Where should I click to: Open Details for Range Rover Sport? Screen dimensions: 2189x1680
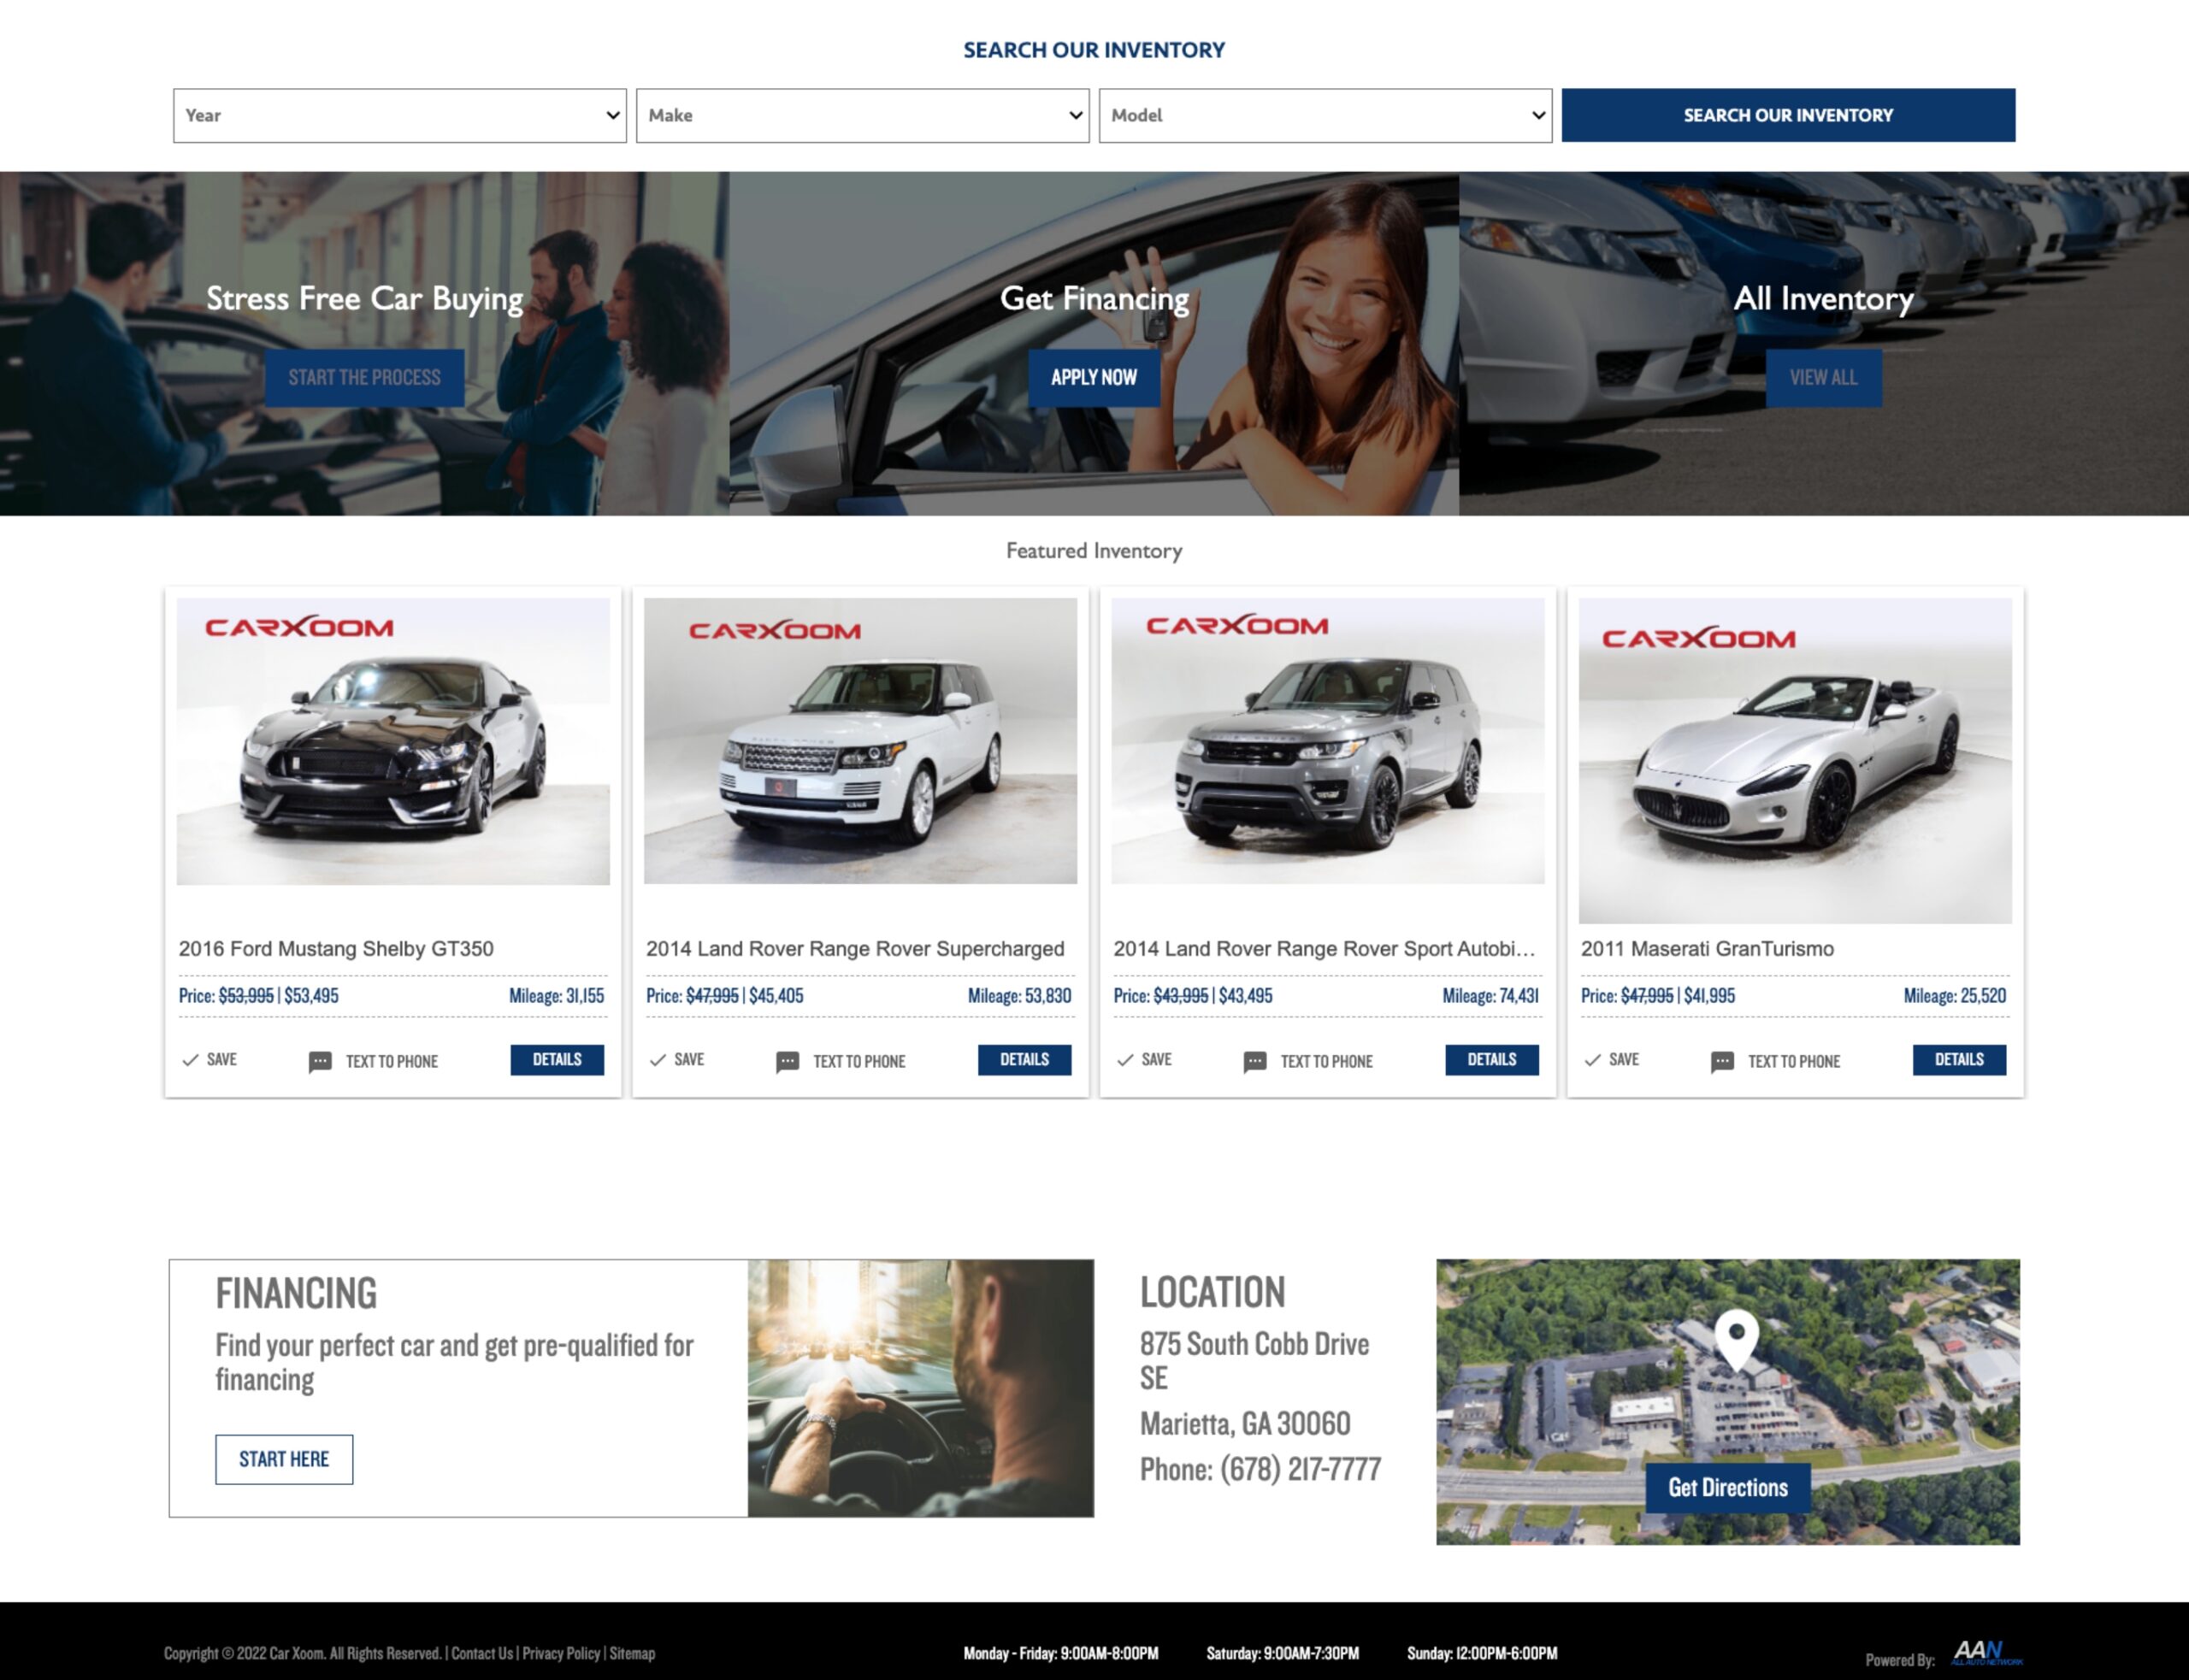pos(1491,1060)
